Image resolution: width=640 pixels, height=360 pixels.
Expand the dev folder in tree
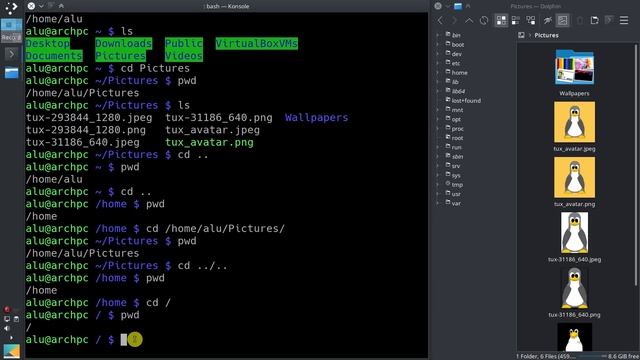tap(438, 54)
